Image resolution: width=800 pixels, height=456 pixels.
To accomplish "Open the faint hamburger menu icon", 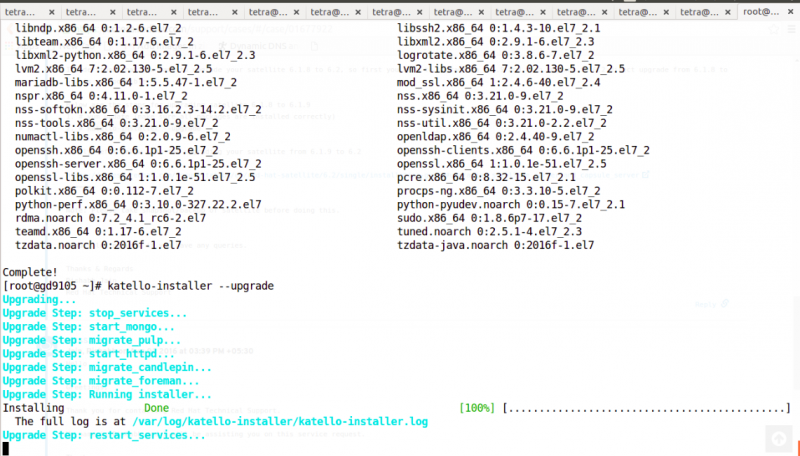I will [x=792, y=30].
